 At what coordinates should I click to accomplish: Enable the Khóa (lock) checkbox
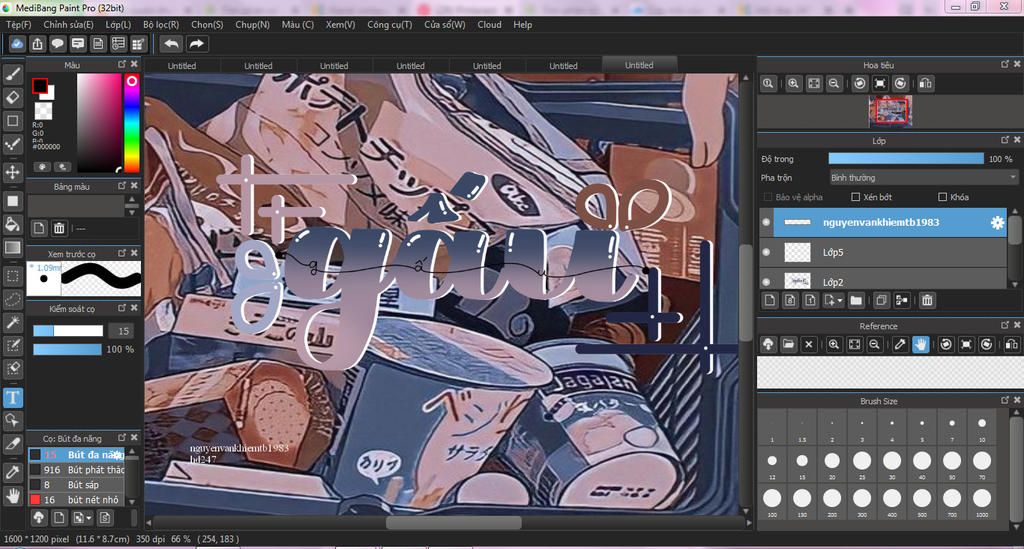(942, 196)
